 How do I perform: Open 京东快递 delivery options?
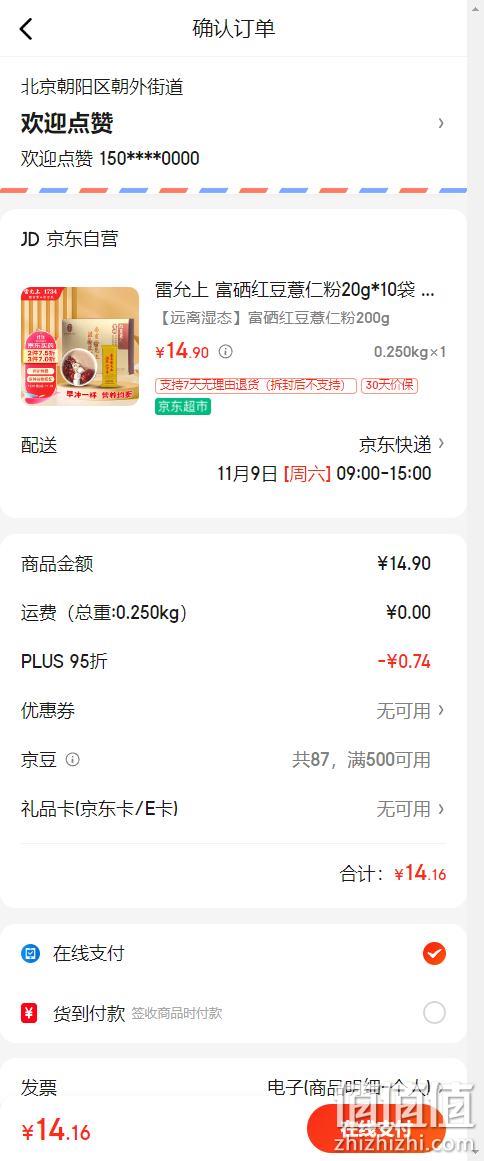(402, 444)
